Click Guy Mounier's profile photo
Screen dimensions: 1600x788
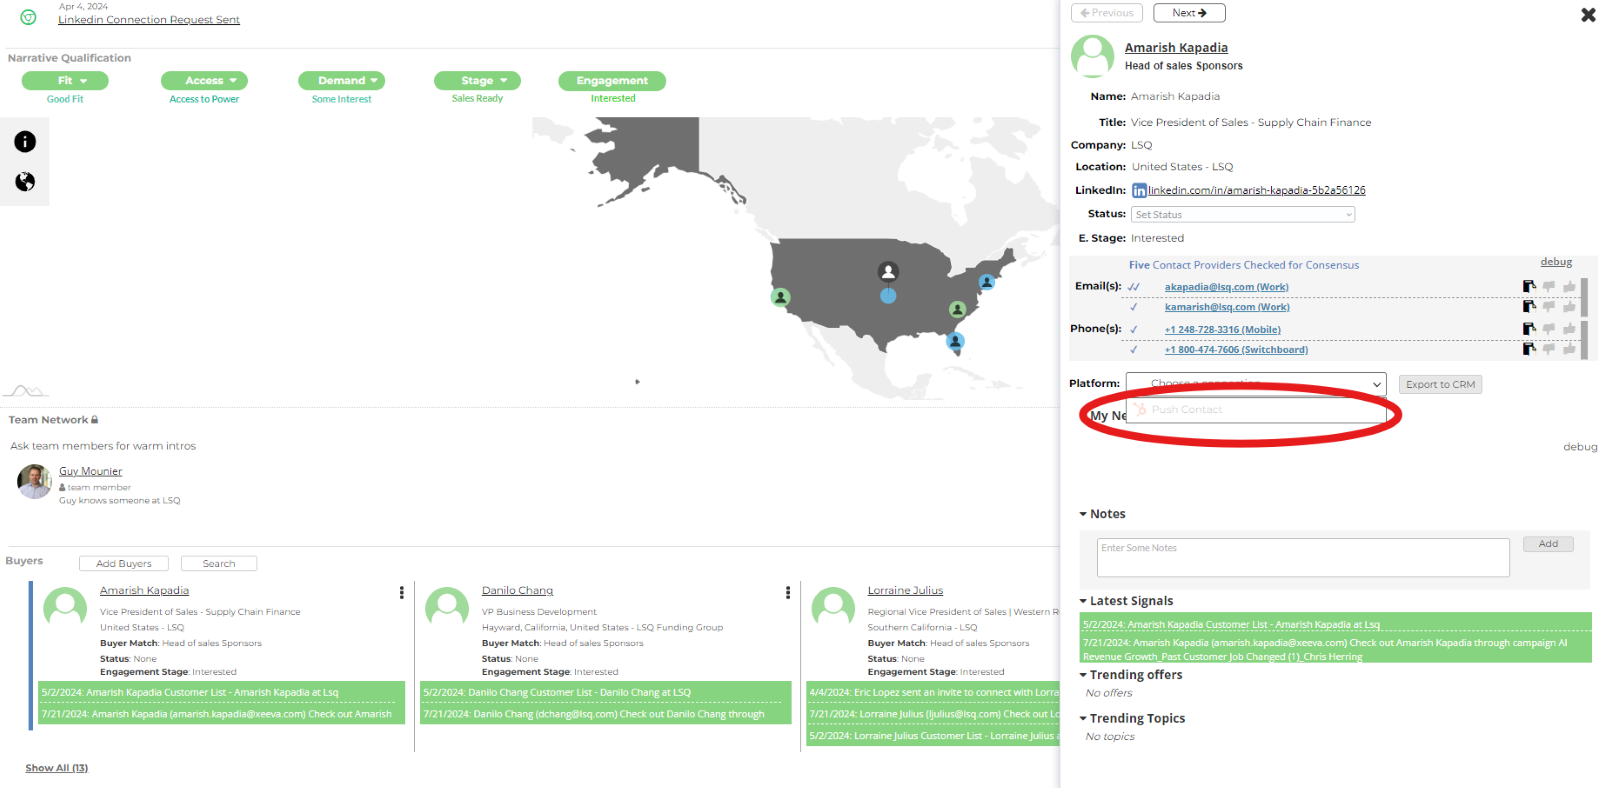point(34,481)
